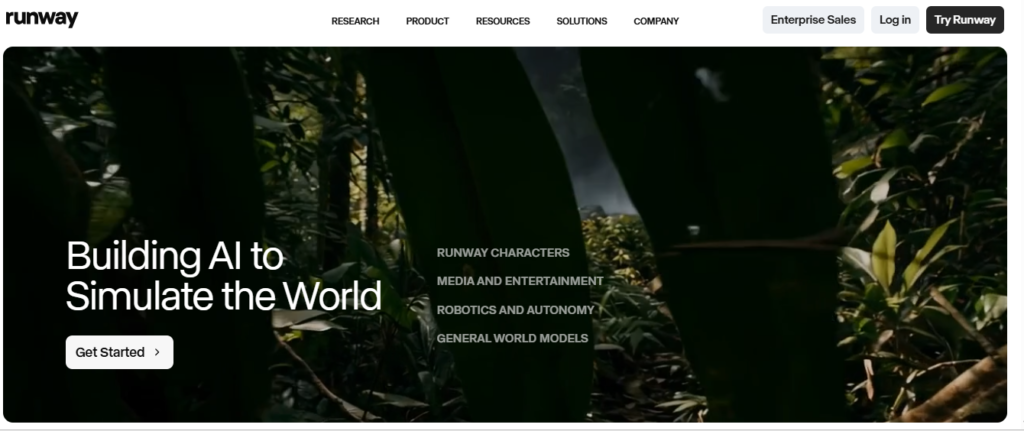Viewport: 1024px width, 431px height.
Task: Open the Resources menu
Action: 503,21
